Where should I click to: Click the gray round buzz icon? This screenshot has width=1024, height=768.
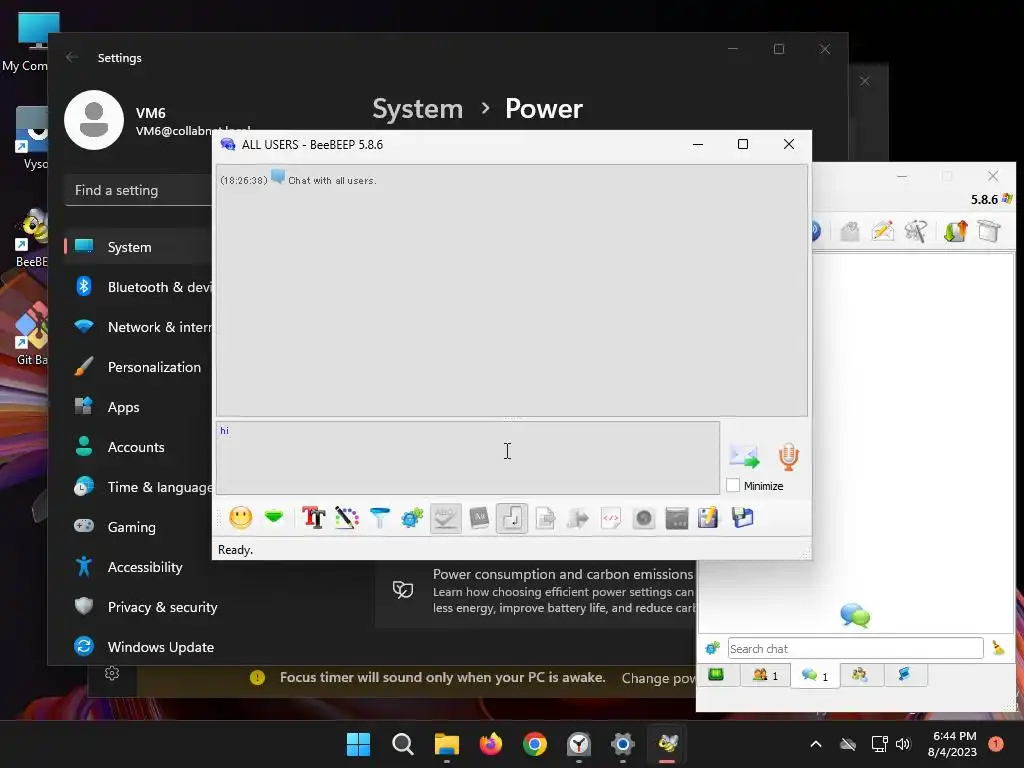643,518
